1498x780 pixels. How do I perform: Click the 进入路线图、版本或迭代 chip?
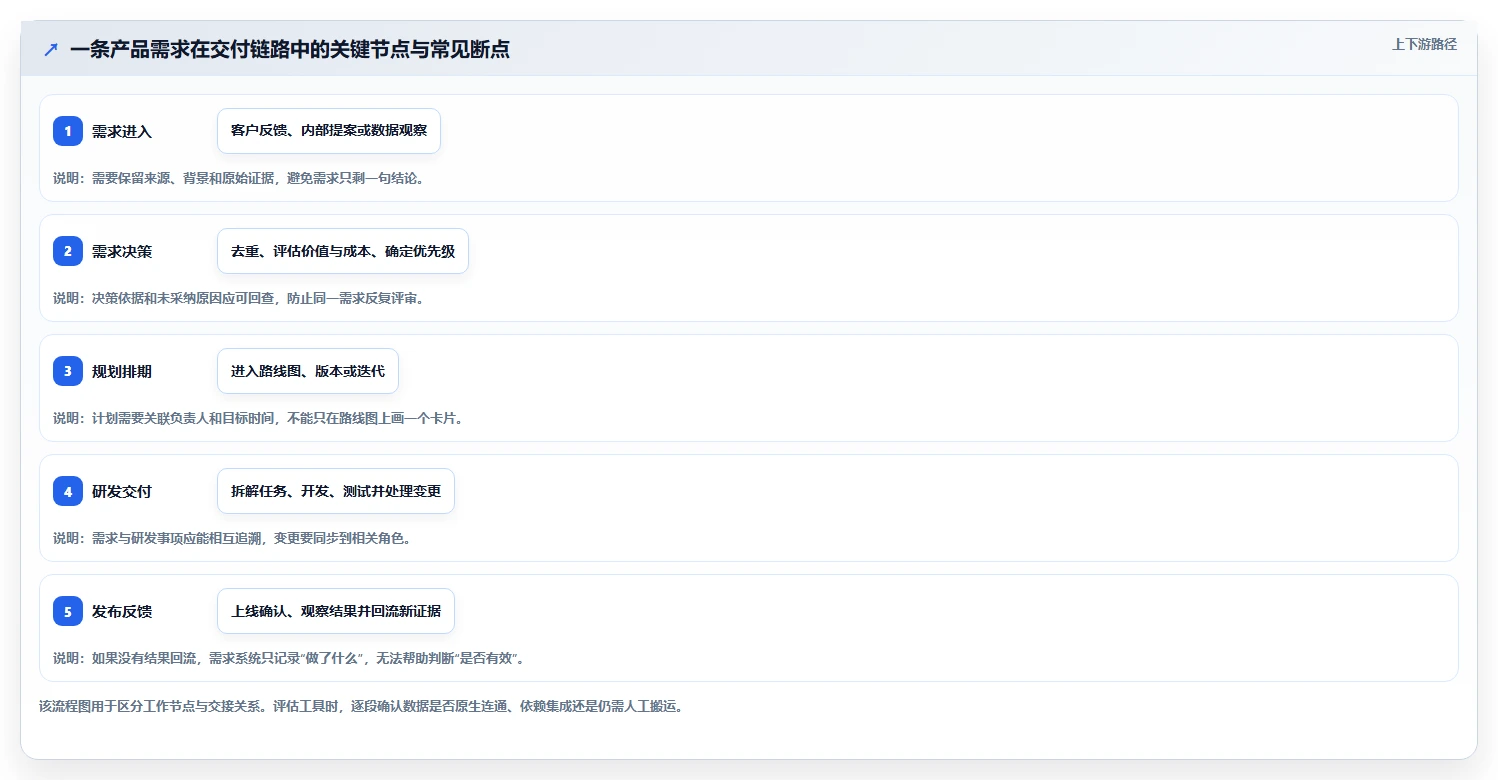pos(308,371)
